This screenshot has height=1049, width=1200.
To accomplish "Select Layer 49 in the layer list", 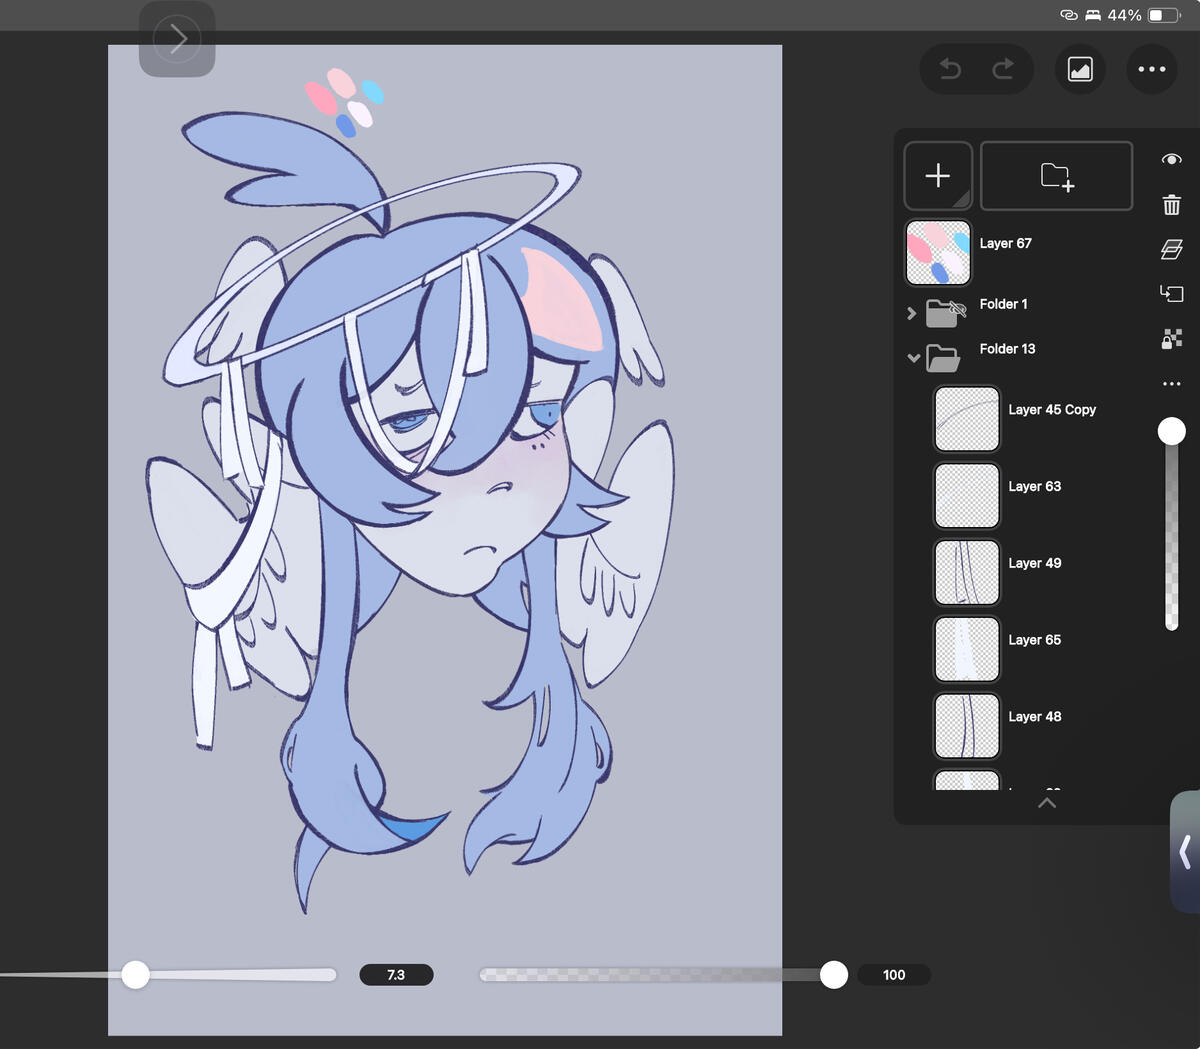I will click(1034, 563).
